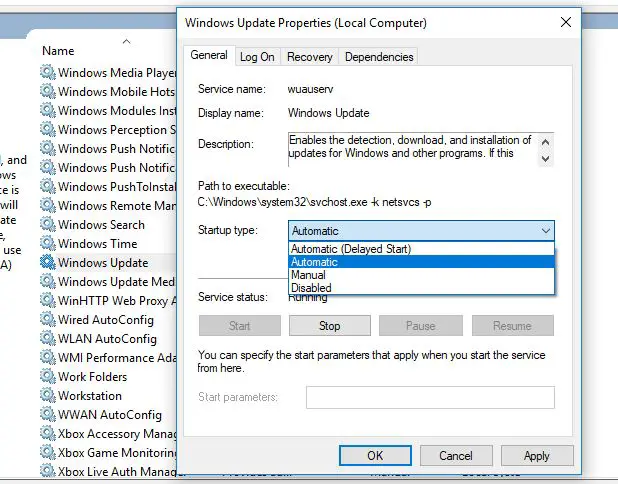Click the gear icon beside Windows Modules Installer

[48, 110]
